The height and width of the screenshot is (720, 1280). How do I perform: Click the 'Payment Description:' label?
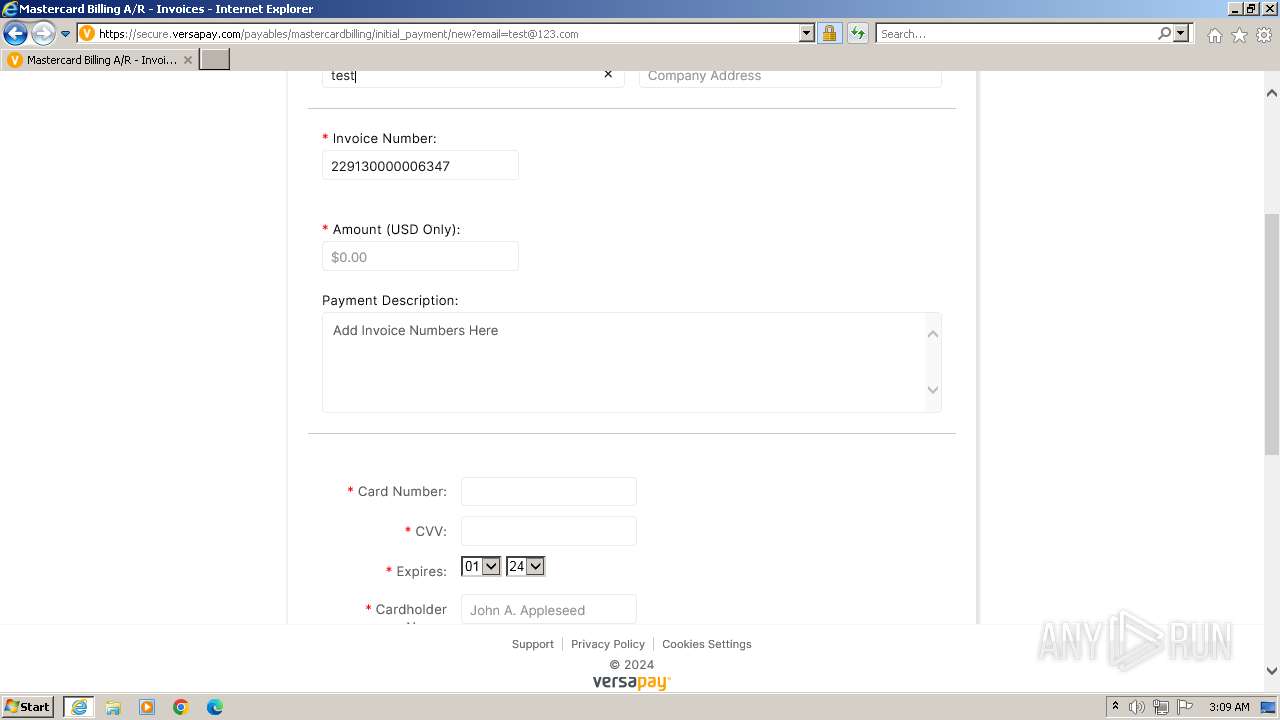coord(390,300)
